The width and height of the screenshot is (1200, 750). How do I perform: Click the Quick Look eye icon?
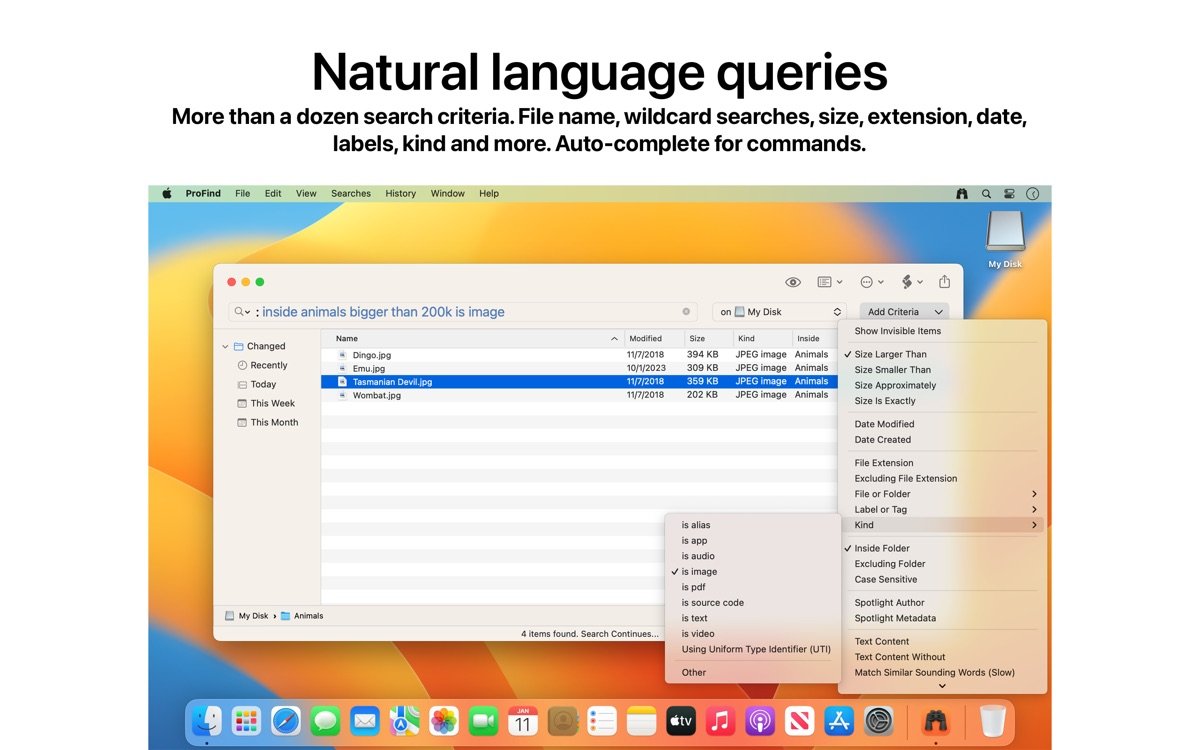coord(793,282)
